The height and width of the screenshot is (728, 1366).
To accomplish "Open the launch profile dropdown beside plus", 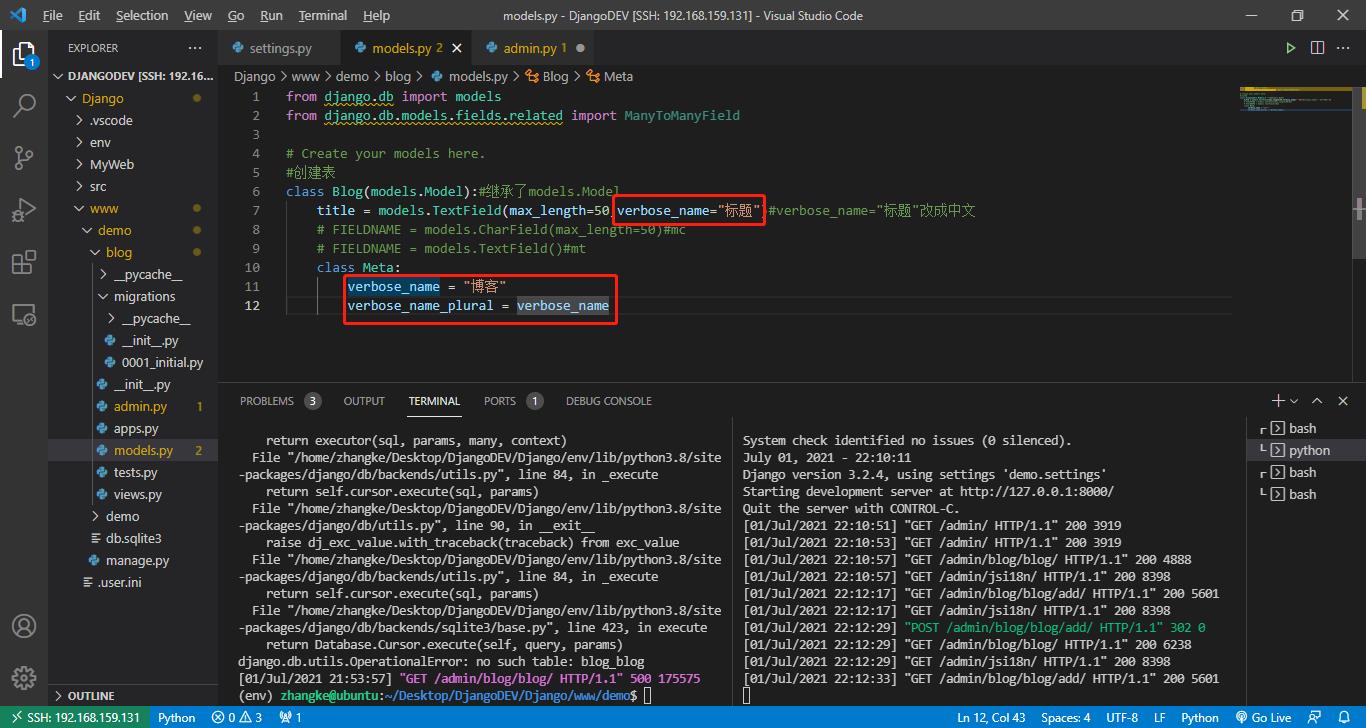I will click(x=1294, y=400).
